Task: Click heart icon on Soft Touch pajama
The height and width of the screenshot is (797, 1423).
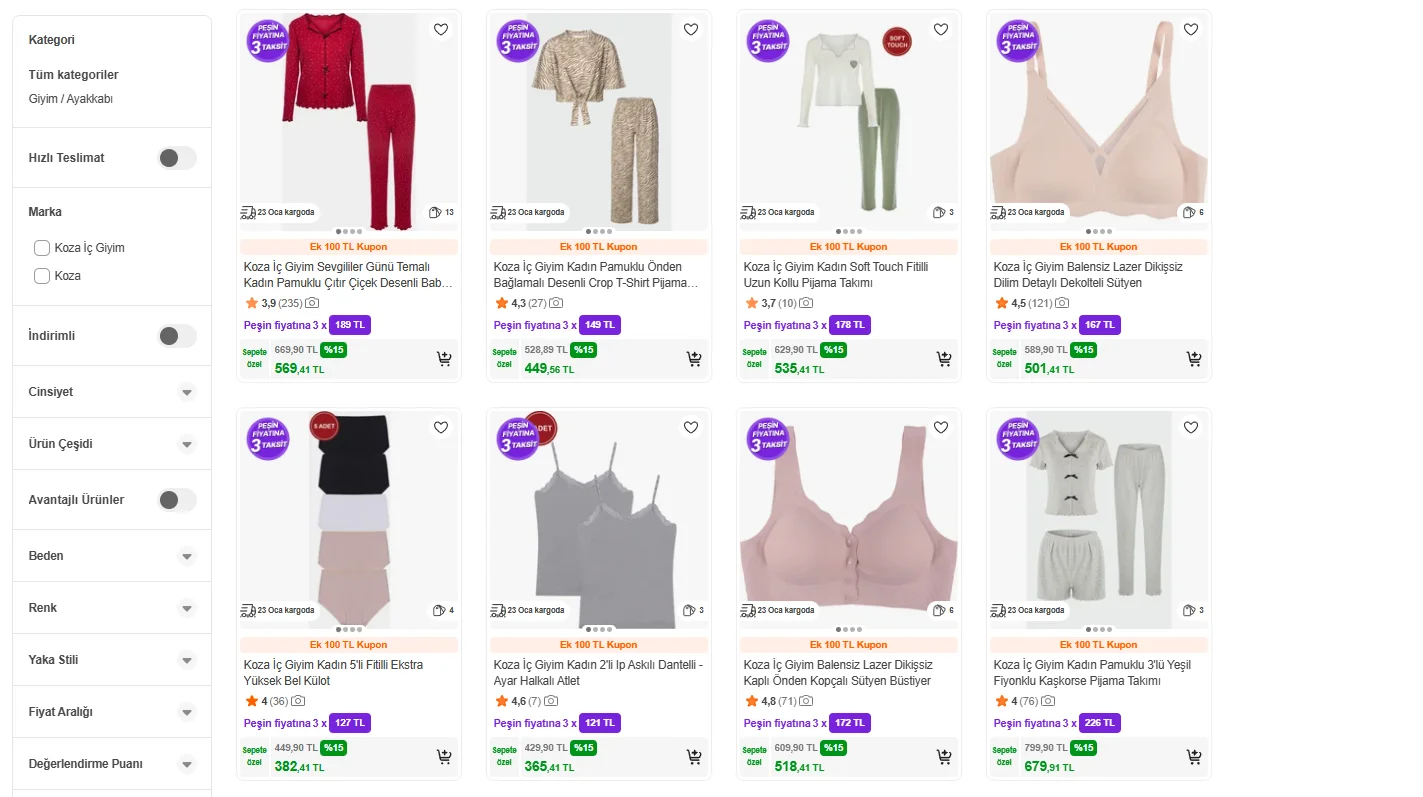Action: [941, 30]
